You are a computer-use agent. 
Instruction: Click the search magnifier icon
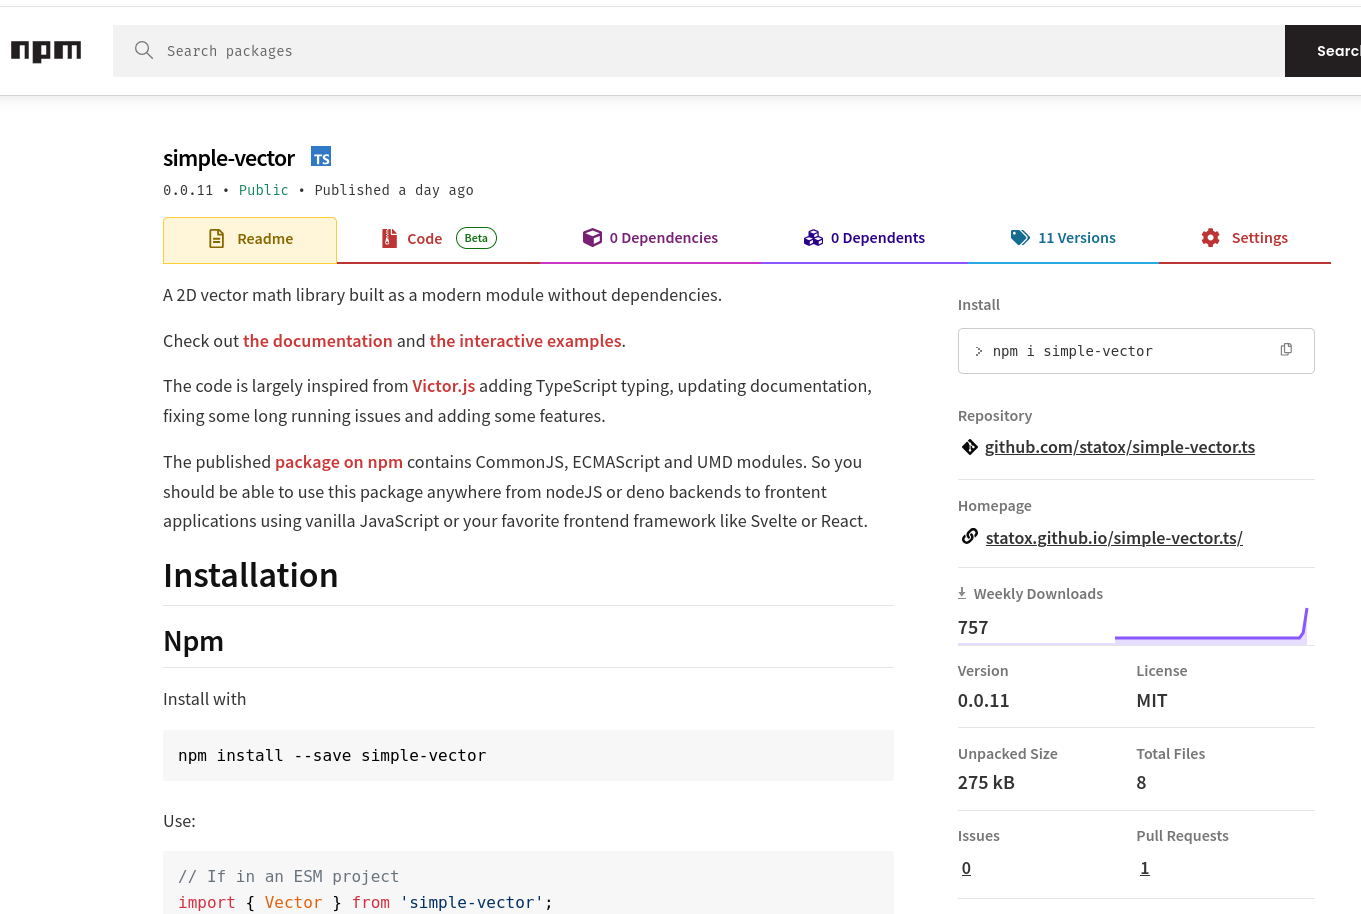tap(144, 50)
